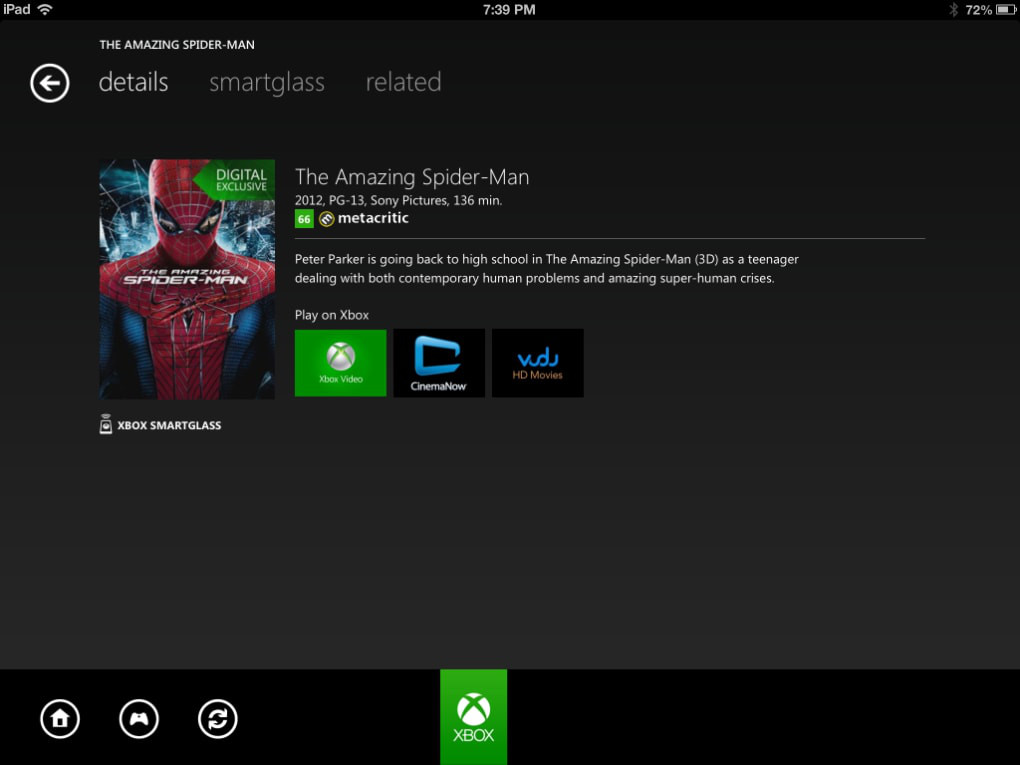
Task: Play the movie on Vudu HD Movies
Action: click(x=537, y=362)
